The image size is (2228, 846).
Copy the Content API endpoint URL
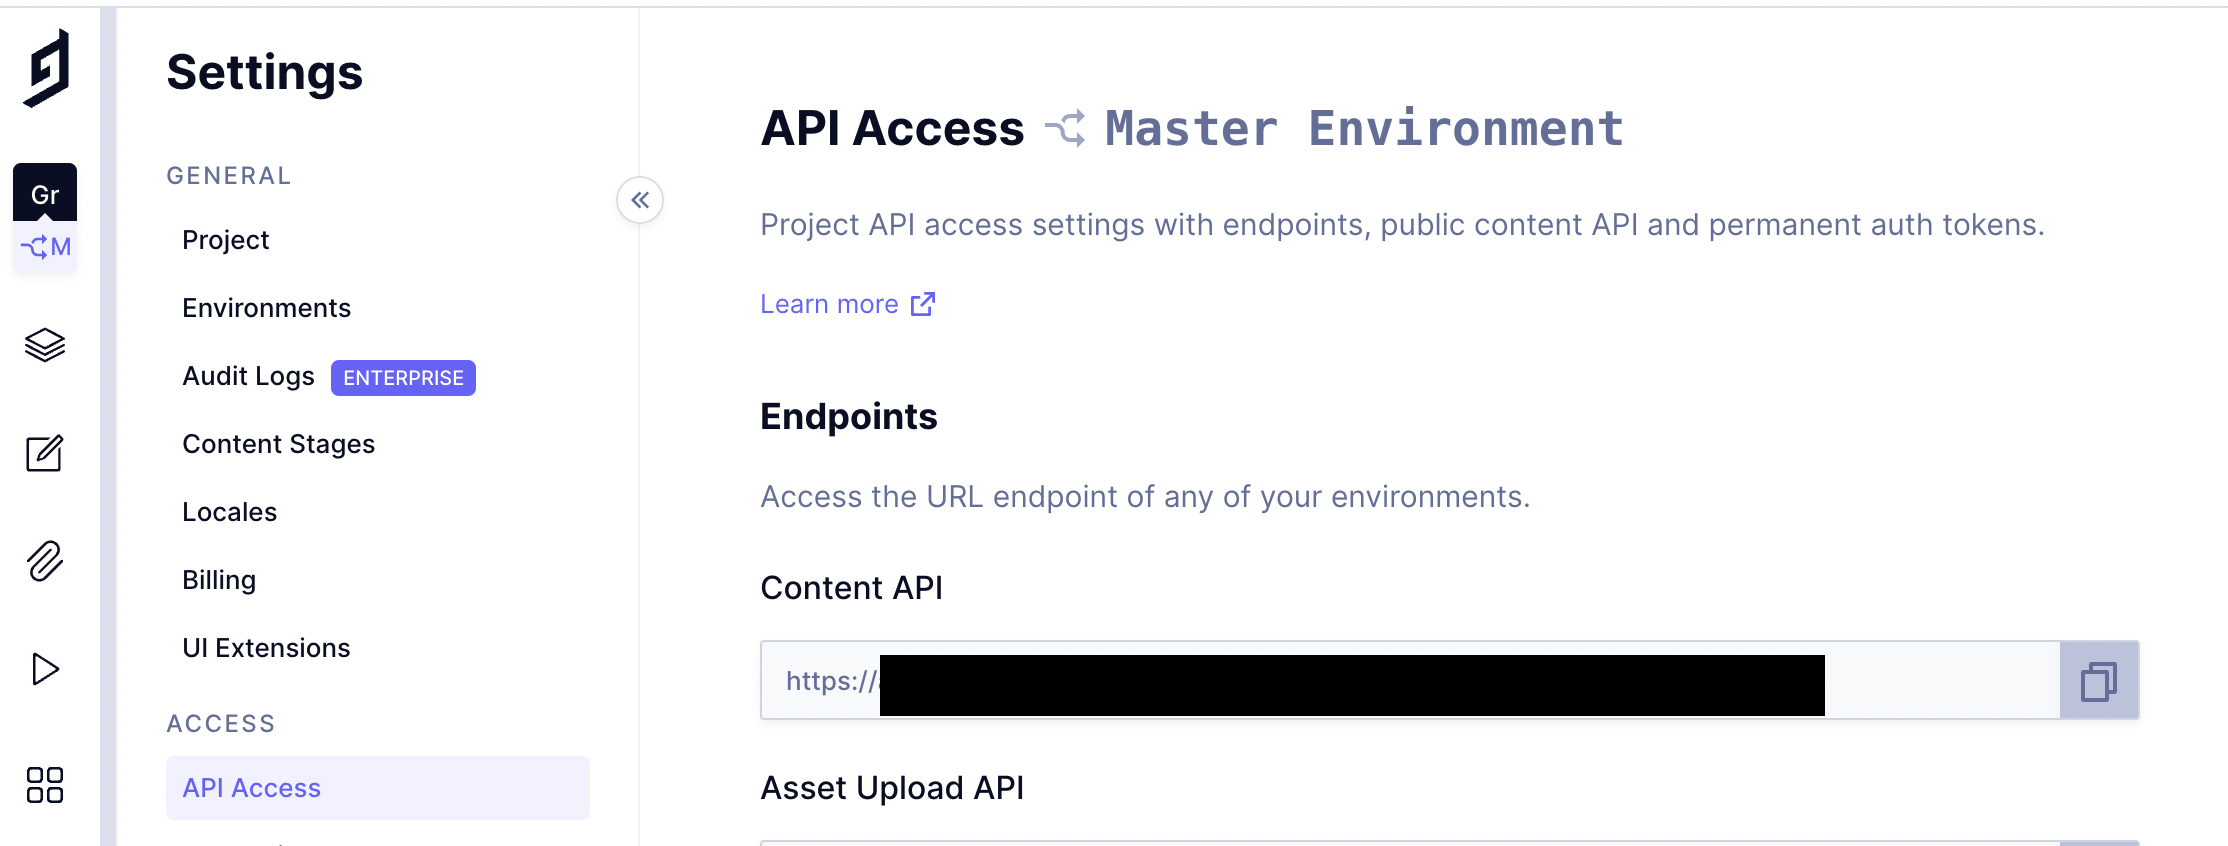[x=2099, y=680]
